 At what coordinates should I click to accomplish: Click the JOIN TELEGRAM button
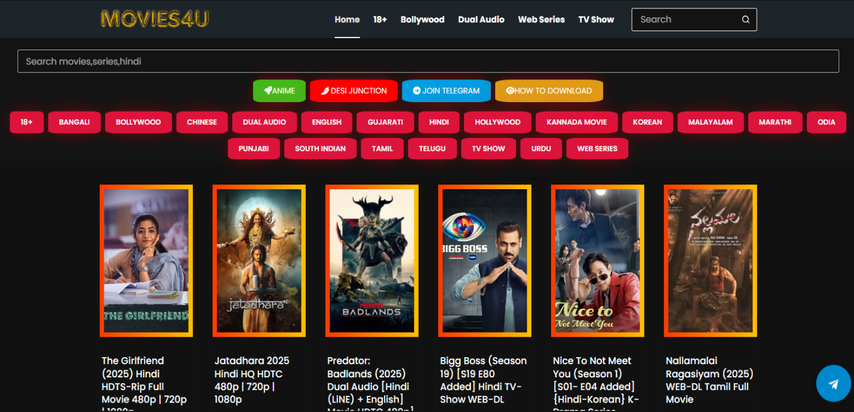[446, 91]
